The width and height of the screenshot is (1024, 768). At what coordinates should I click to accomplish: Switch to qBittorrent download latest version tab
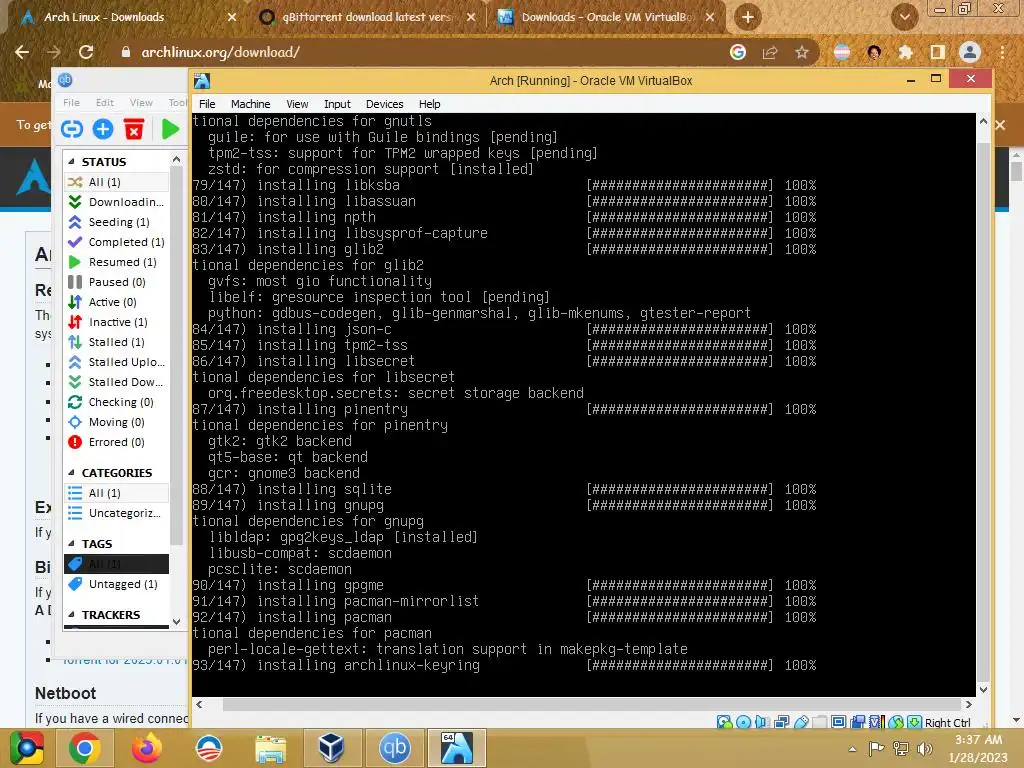pos(366,17)
